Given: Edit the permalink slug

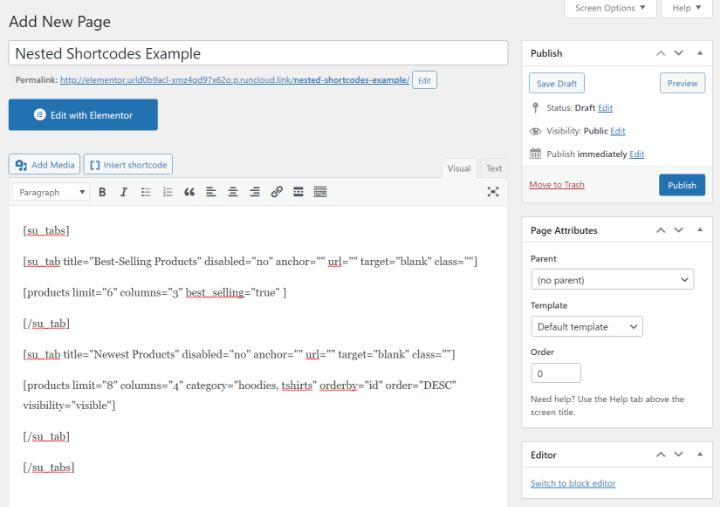Looking at the screenshot, I should point(424,80).
